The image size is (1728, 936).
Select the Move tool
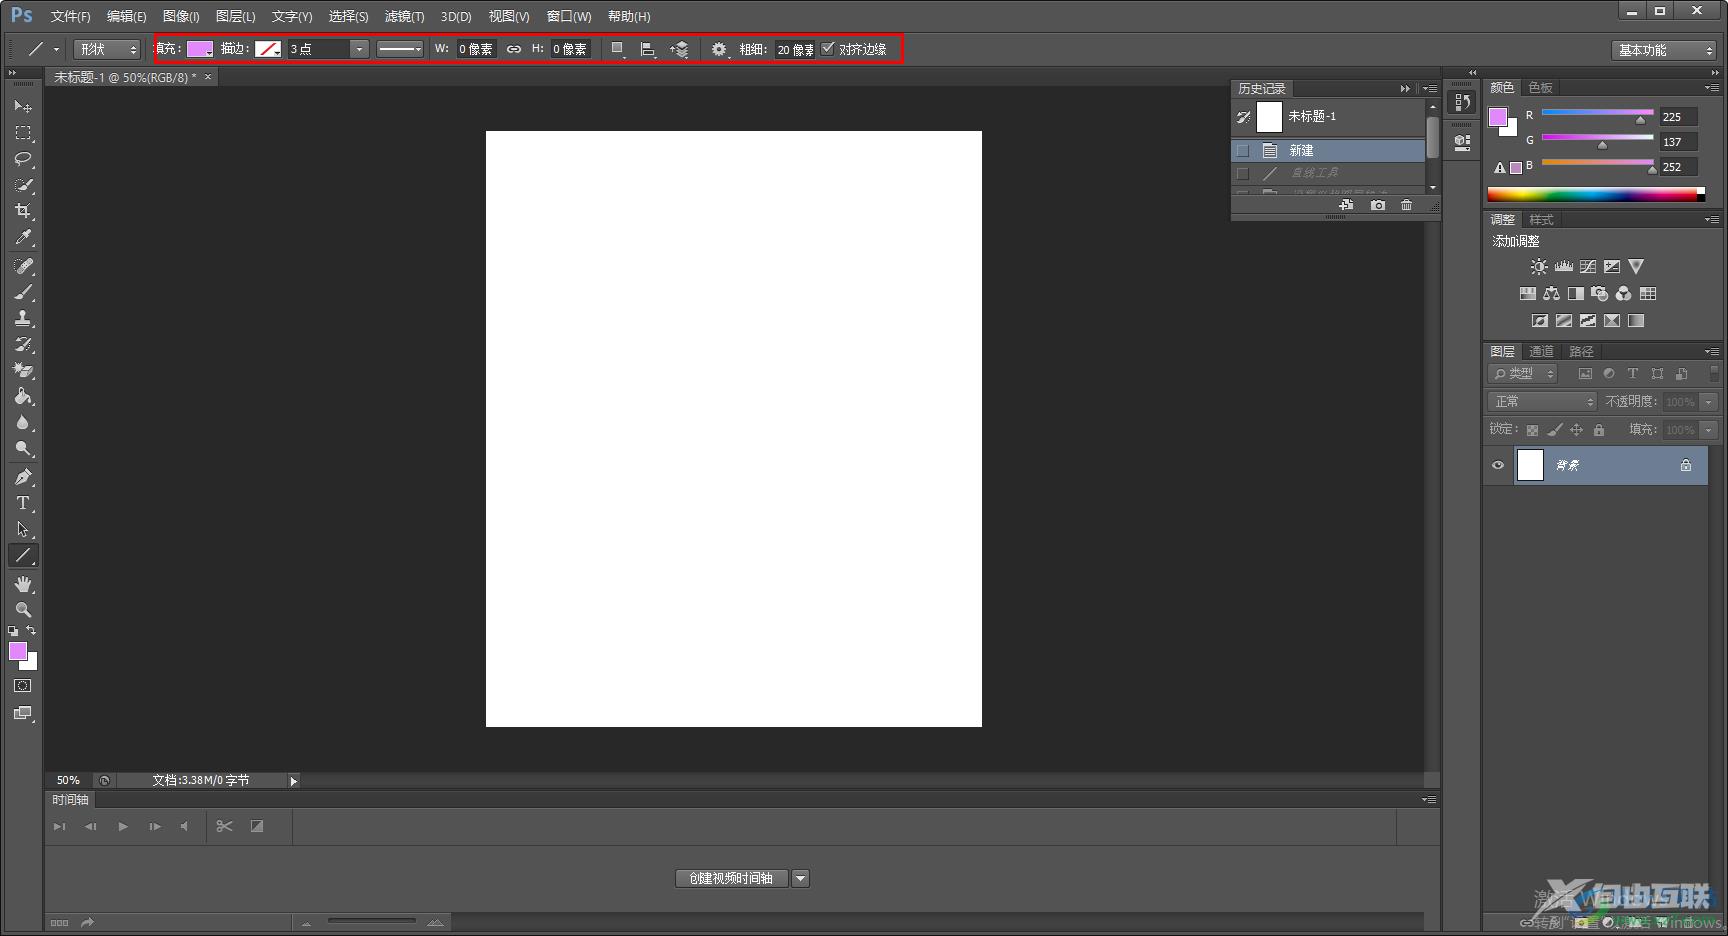[x=23, y=106]
